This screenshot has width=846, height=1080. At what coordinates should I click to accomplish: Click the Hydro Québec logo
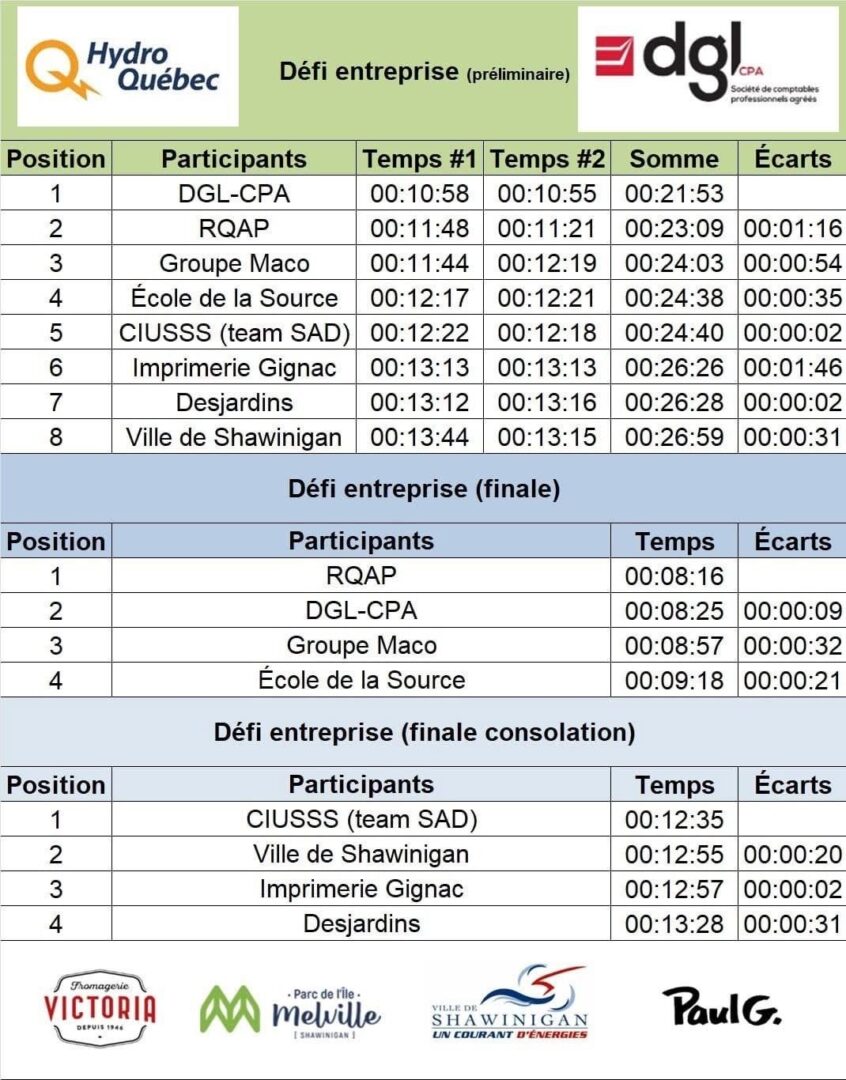(x=127, y=66)
